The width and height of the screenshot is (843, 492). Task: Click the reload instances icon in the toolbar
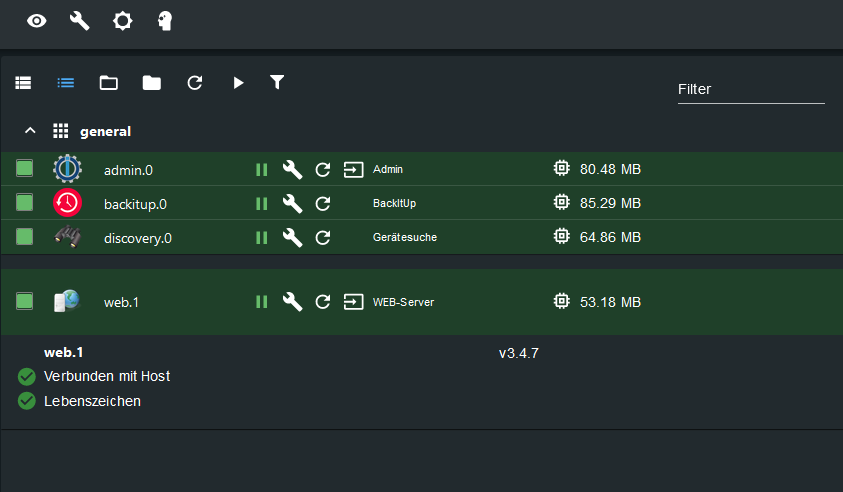coord(195,83)
